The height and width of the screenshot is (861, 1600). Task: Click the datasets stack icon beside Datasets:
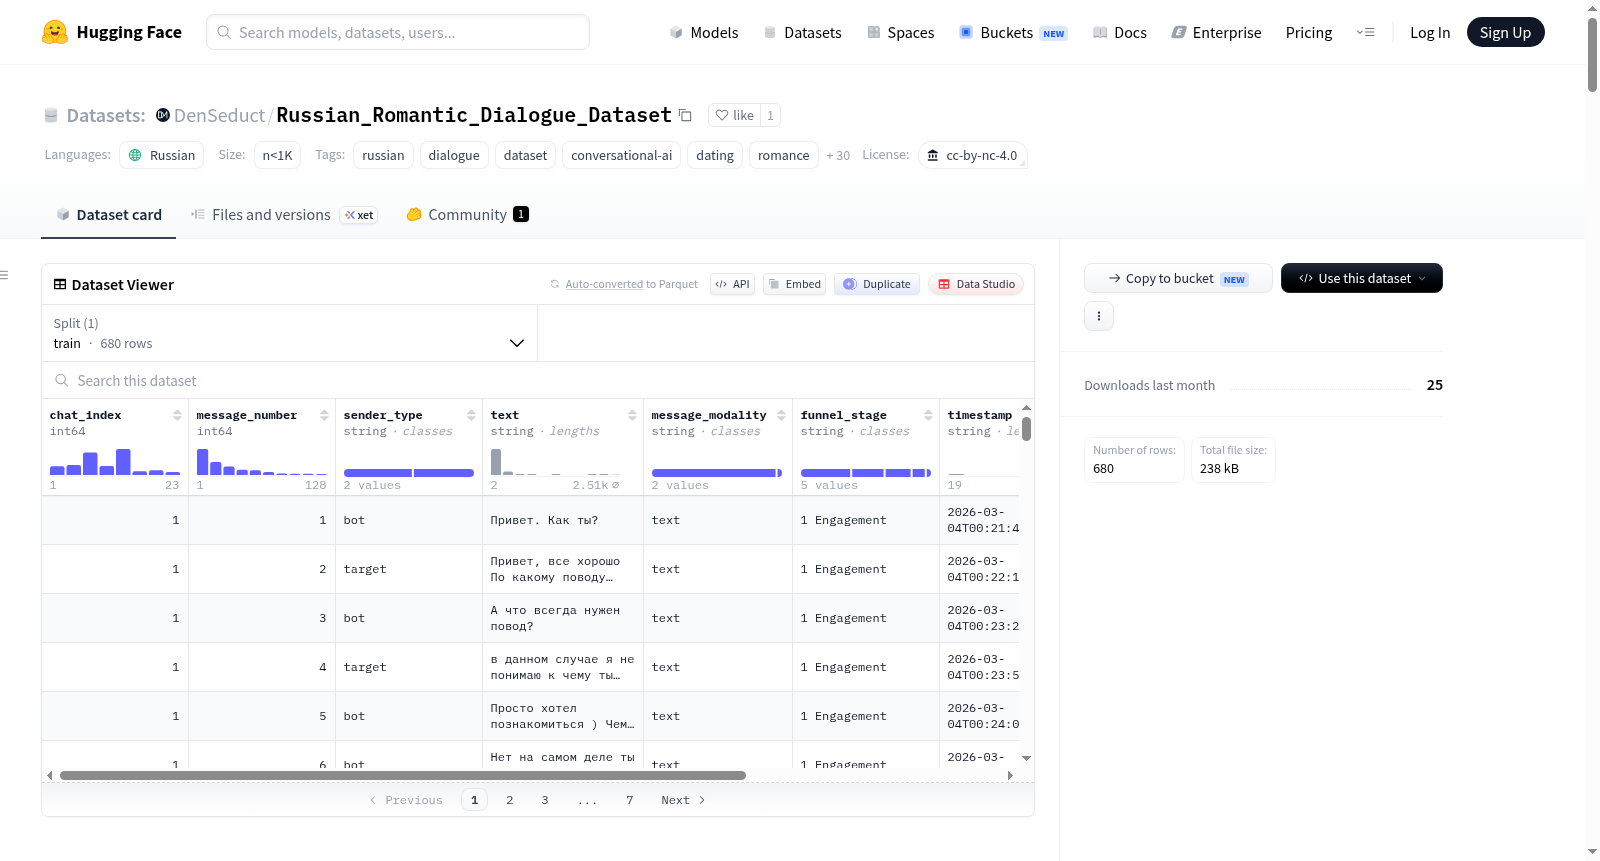[51, 115]
